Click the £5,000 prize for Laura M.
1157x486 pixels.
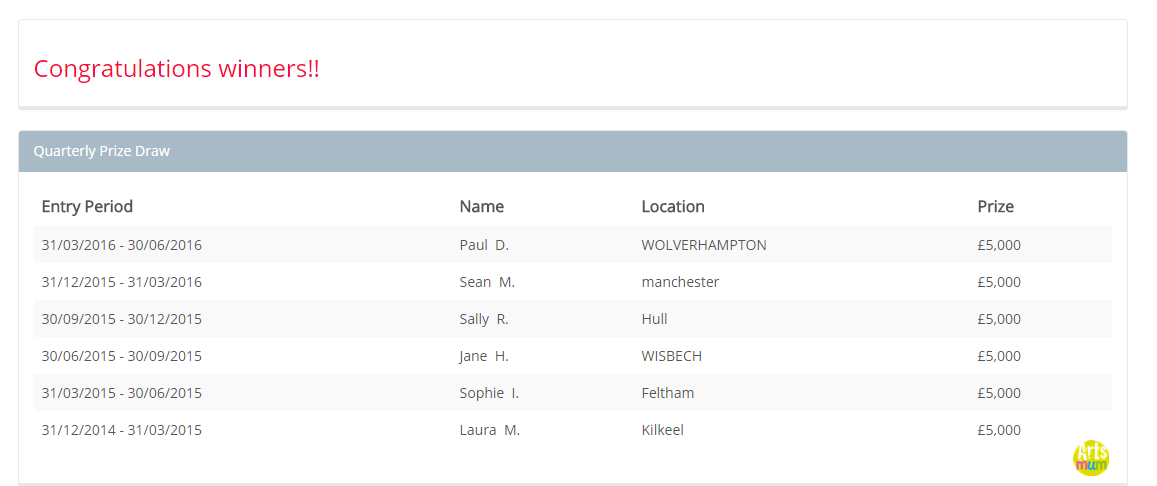pos(999,430)
